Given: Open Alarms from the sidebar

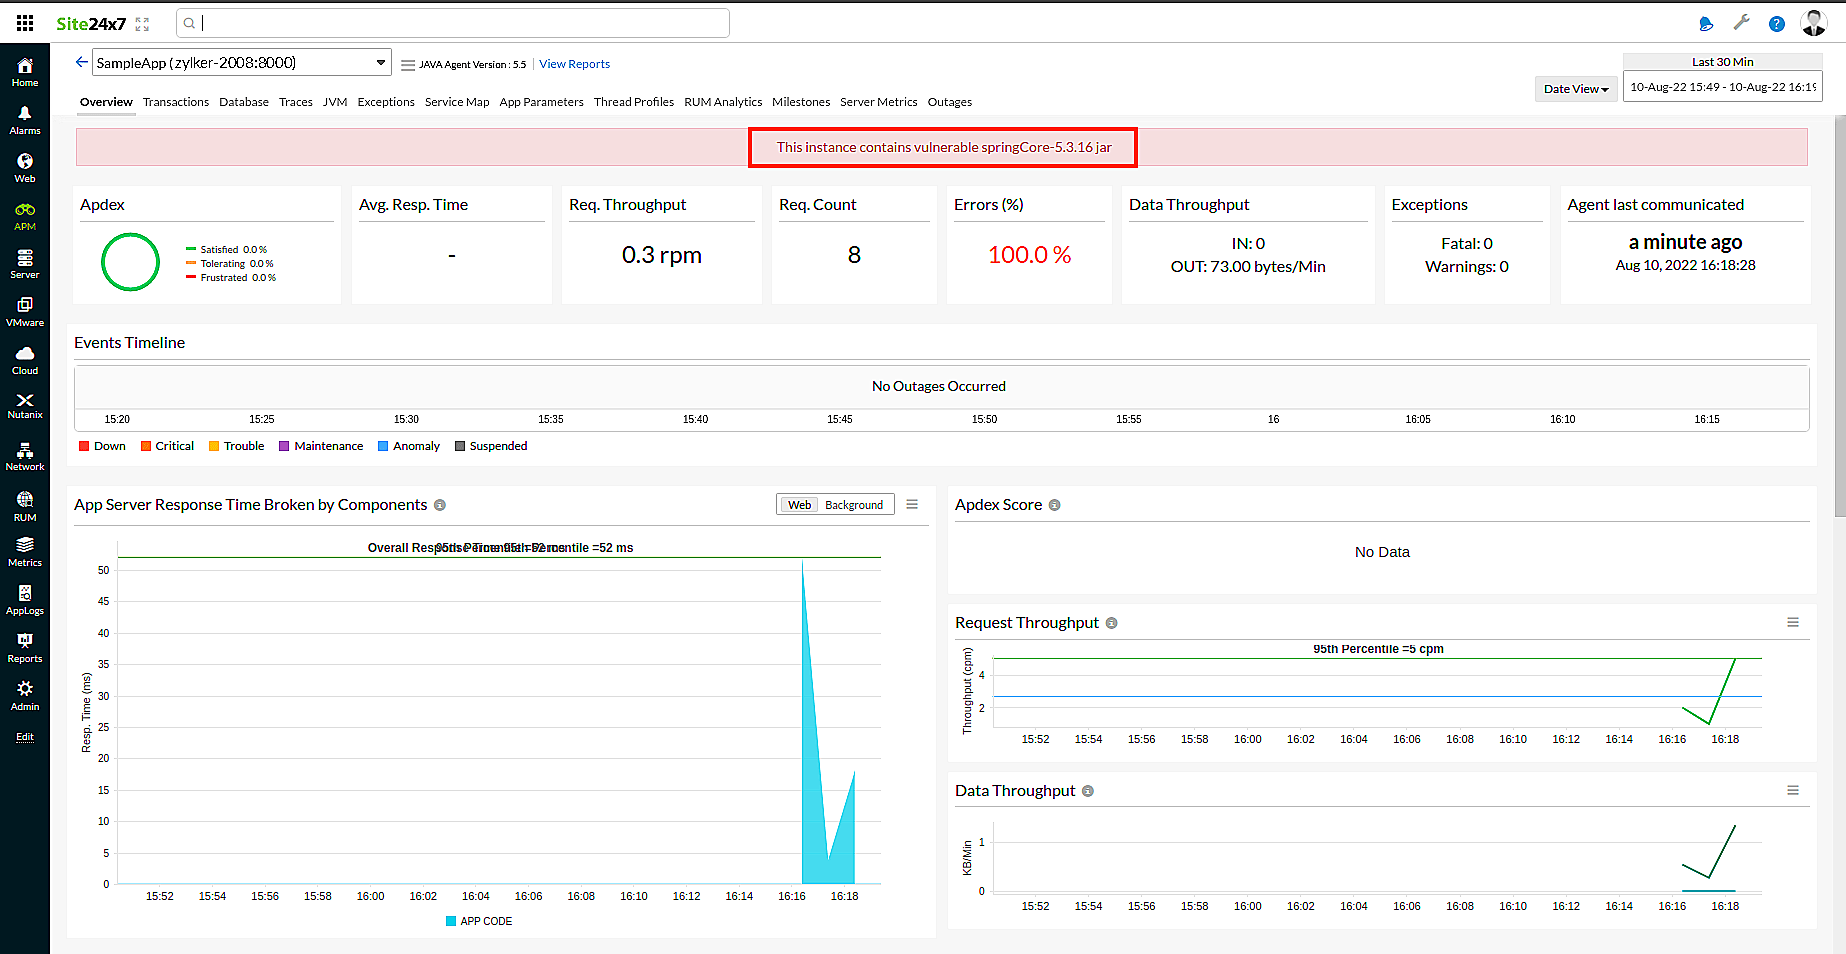Looking at the screenshot, I should click(25, 120).
